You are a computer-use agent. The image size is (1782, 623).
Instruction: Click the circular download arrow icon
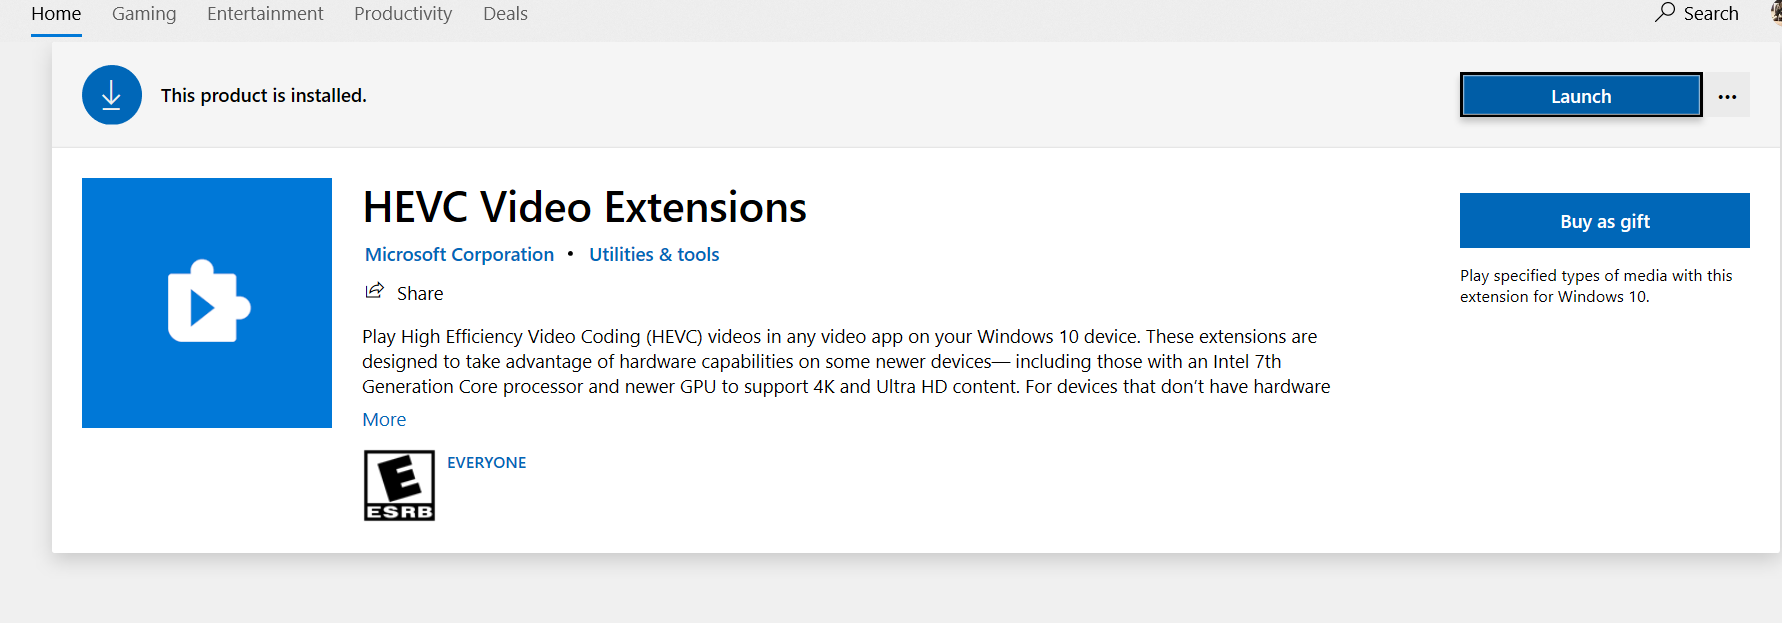111,95
